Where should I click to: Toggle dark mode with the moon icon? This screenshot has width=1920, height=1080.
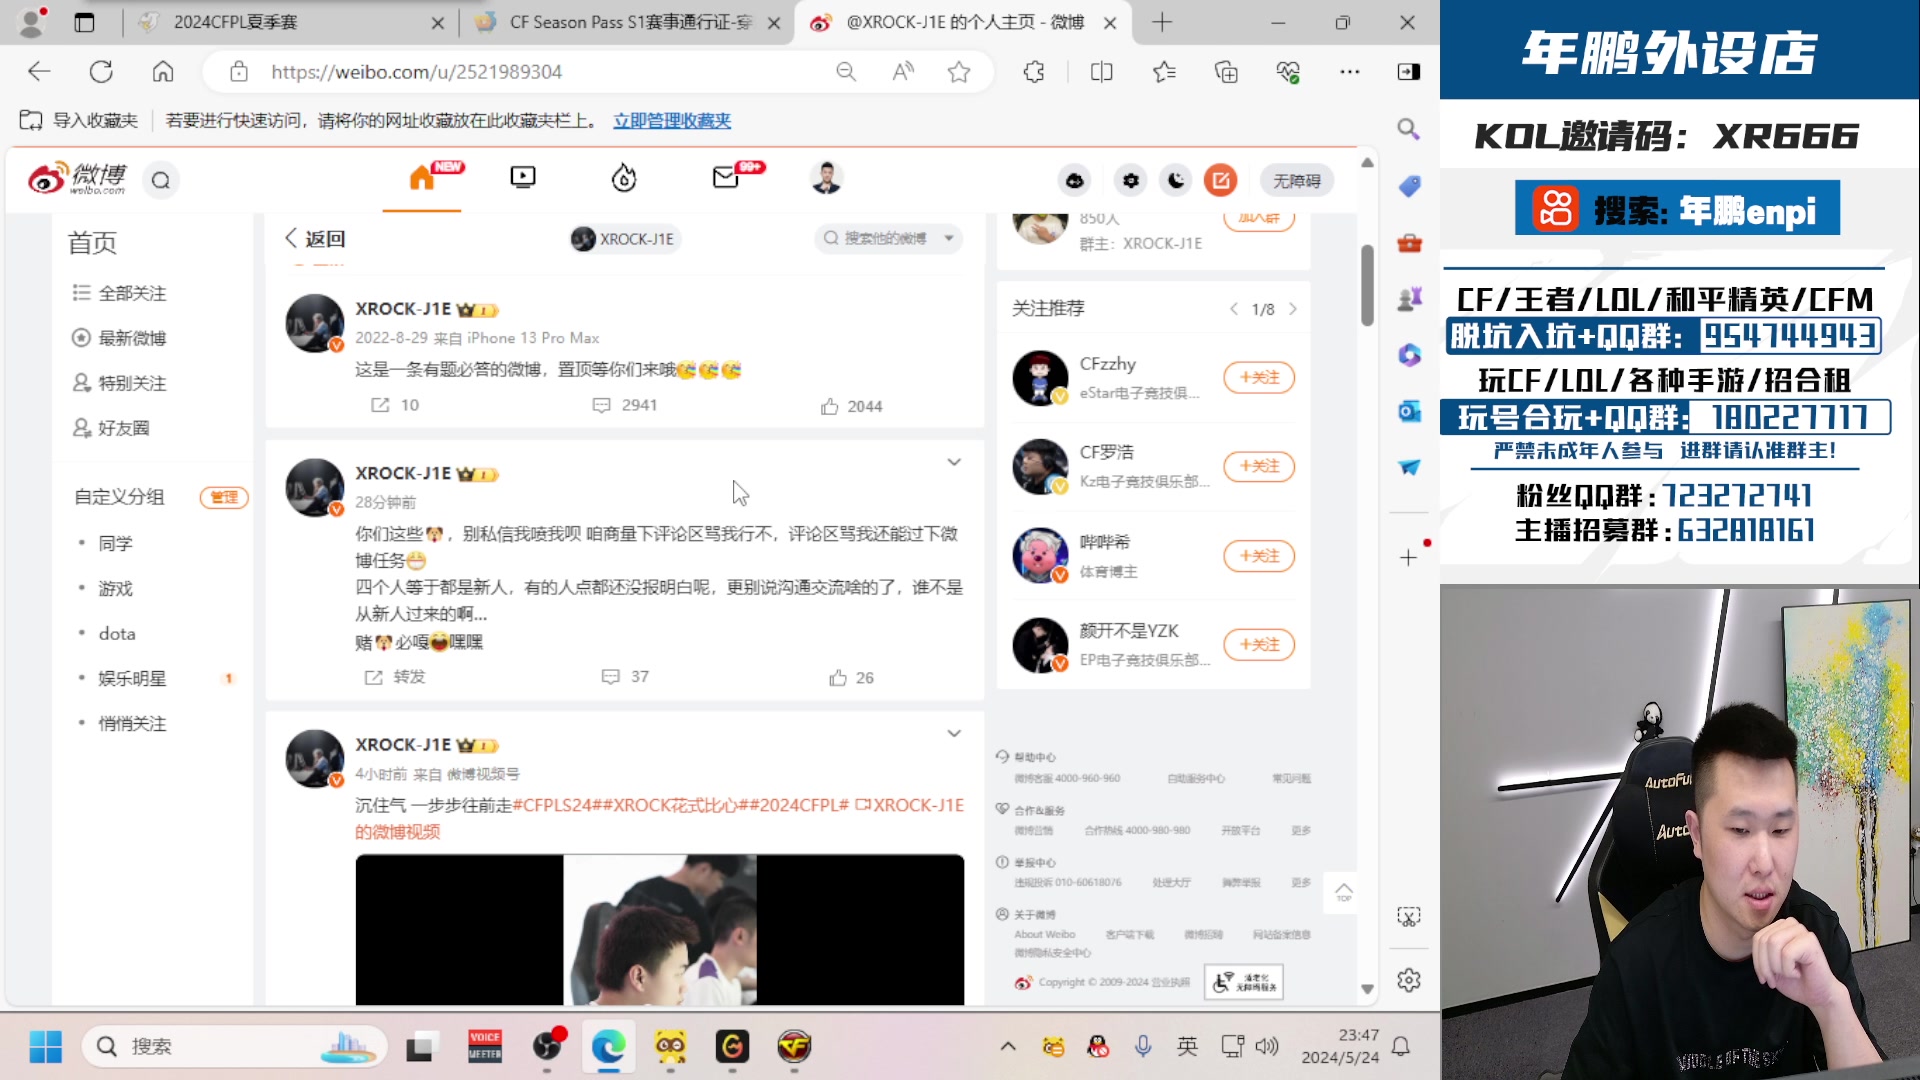[1175, 180]
